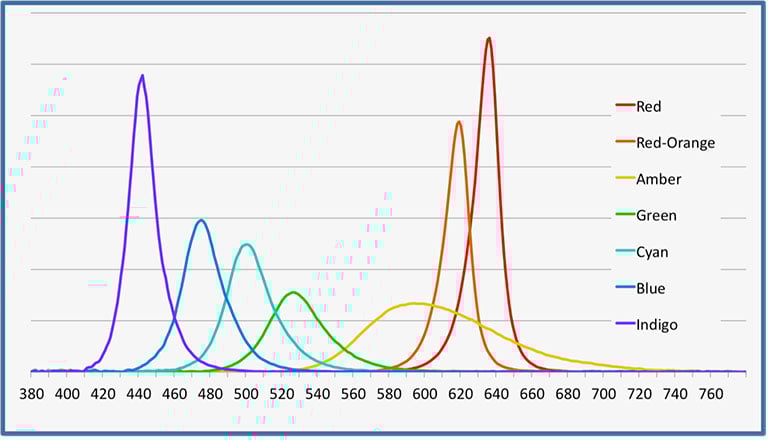Select the Cyan legend line swatch
770x440 pixels.
point(626,250)
